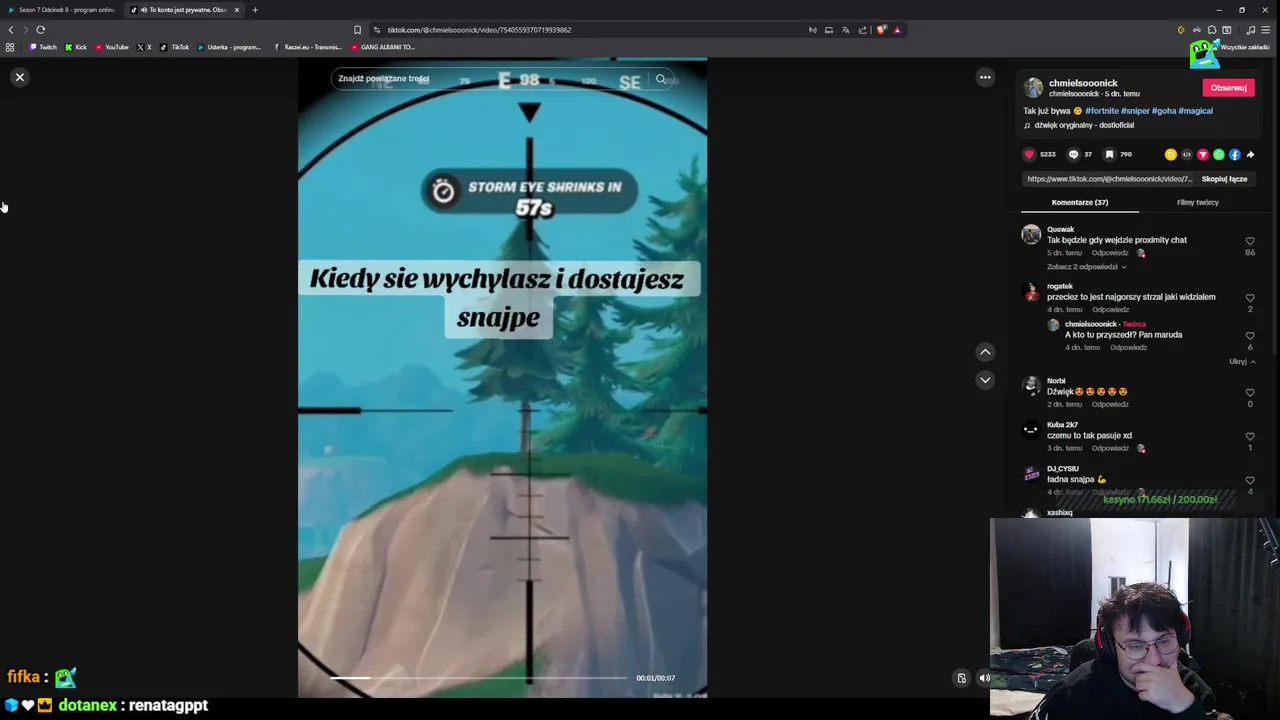This screenshot has height=720, width=1280.
Task: Open the Twitch bookmark
Action: click(43, 47)
